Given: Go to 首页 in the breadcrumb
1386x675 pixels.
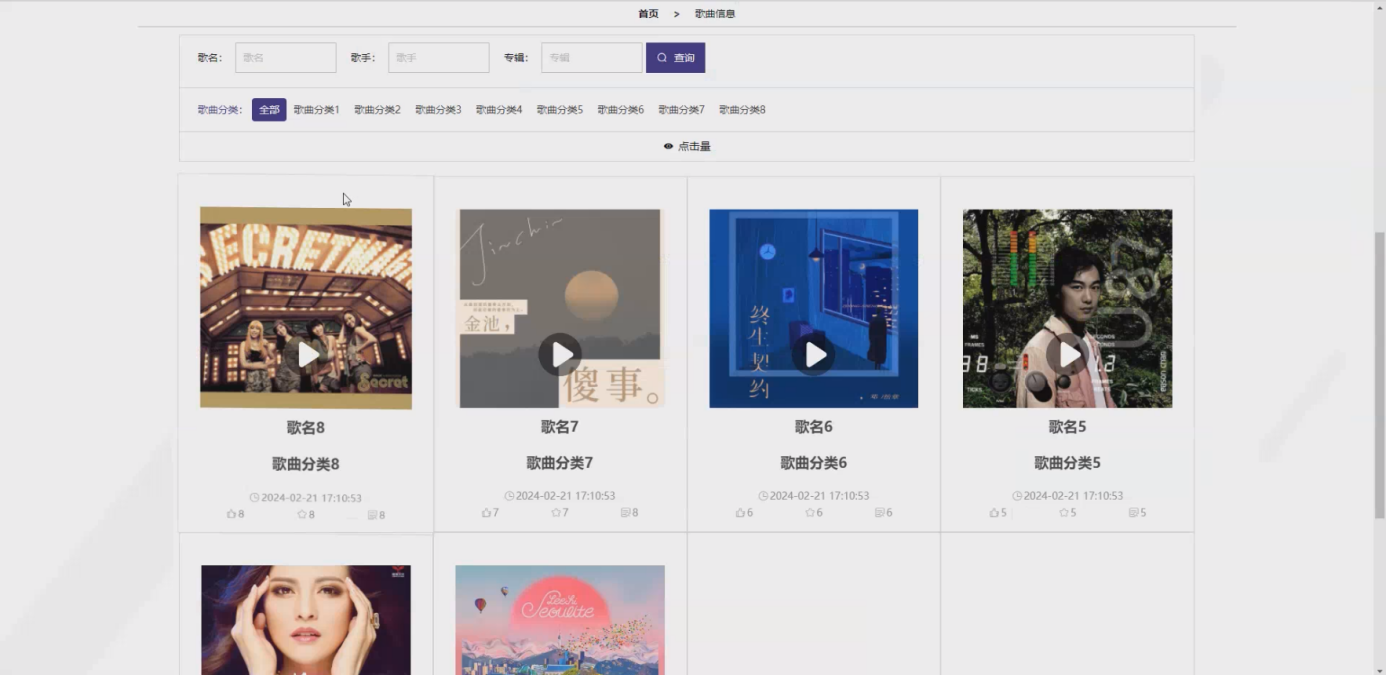Looking at the screenshot, I should [648, 14].
